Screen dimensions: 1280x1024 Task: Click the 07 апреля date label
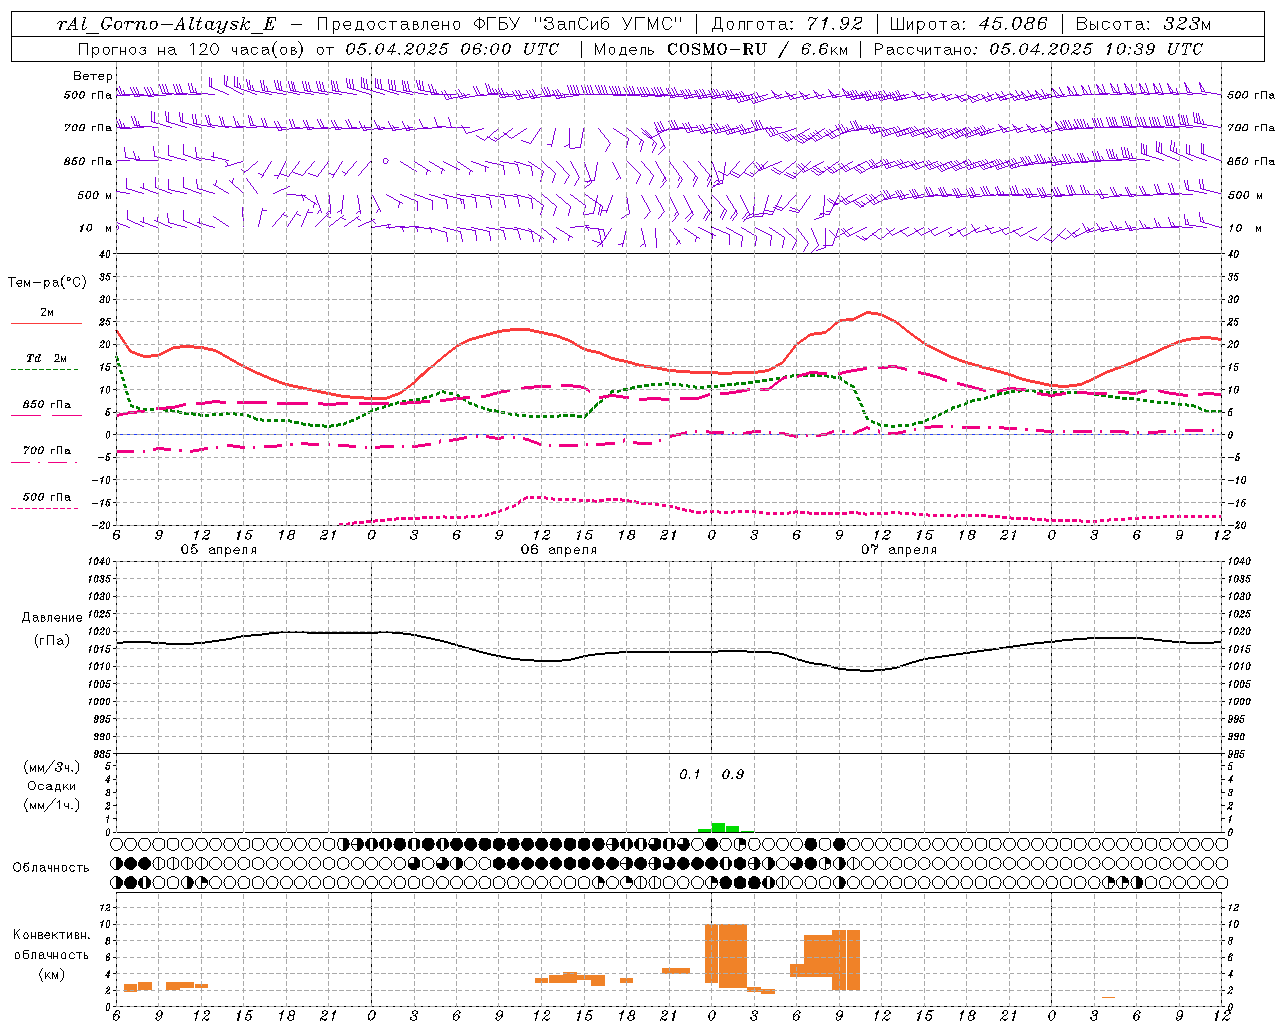coord(898,550)
